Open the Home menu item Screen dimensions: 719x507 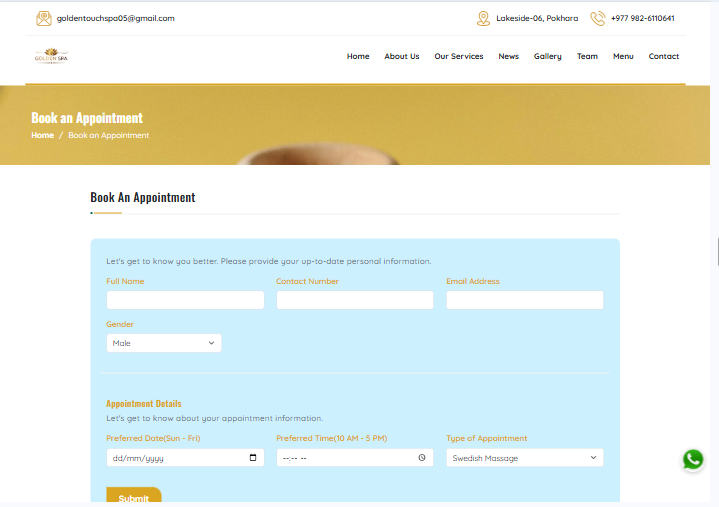tap(358, 56)
